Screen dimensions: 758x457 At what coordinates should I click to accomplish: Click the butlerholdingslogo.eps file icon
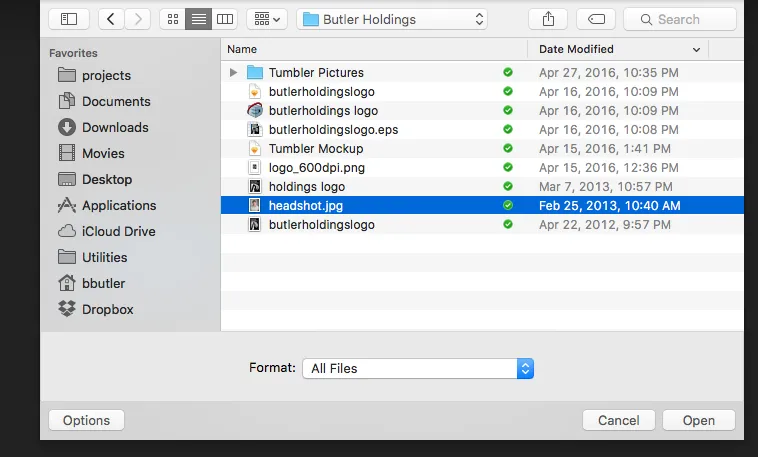[x=255, y=130]
